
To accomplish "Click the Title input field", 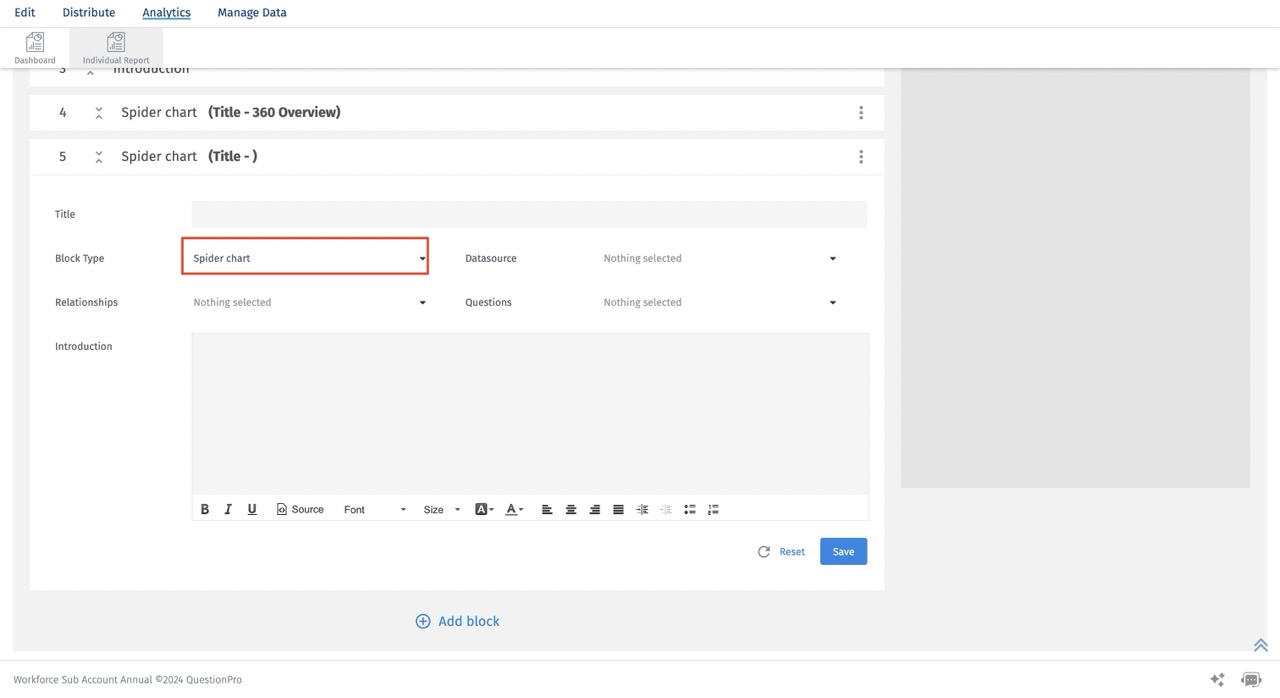I will (x=529, y=214).
